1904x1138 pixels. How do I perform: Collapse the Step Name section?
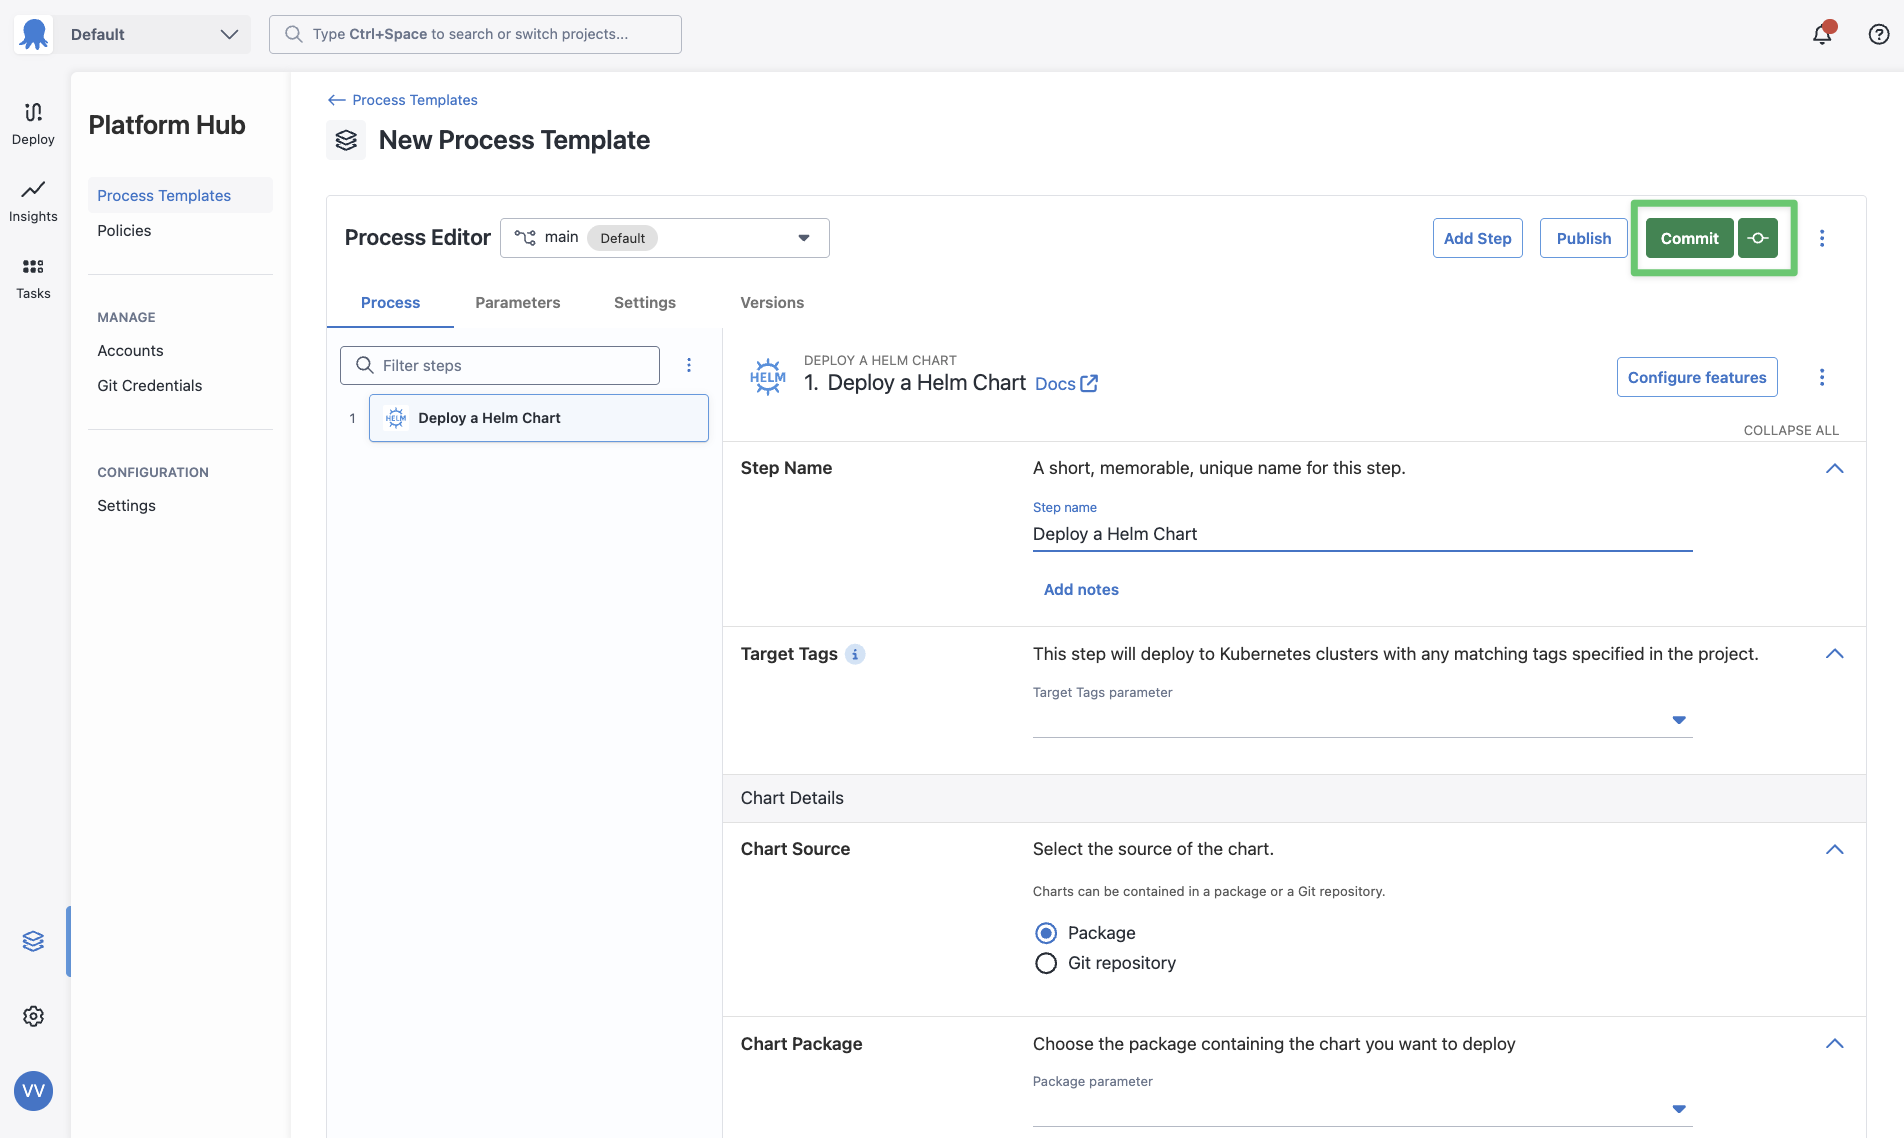pos(1835,468)
